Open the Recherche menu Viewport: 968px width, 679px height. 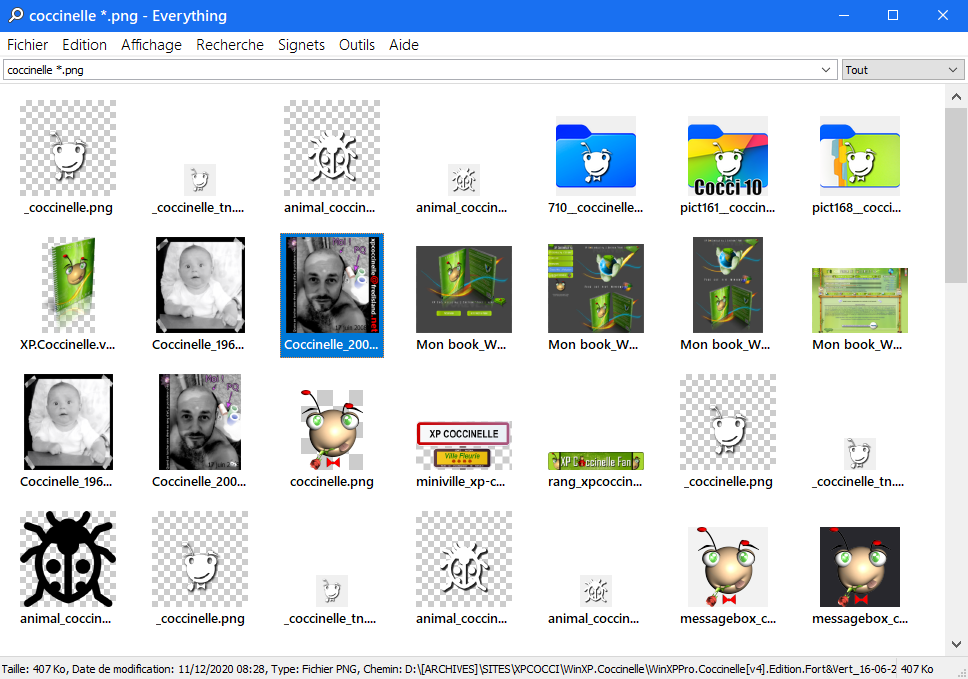pos(230,45)
